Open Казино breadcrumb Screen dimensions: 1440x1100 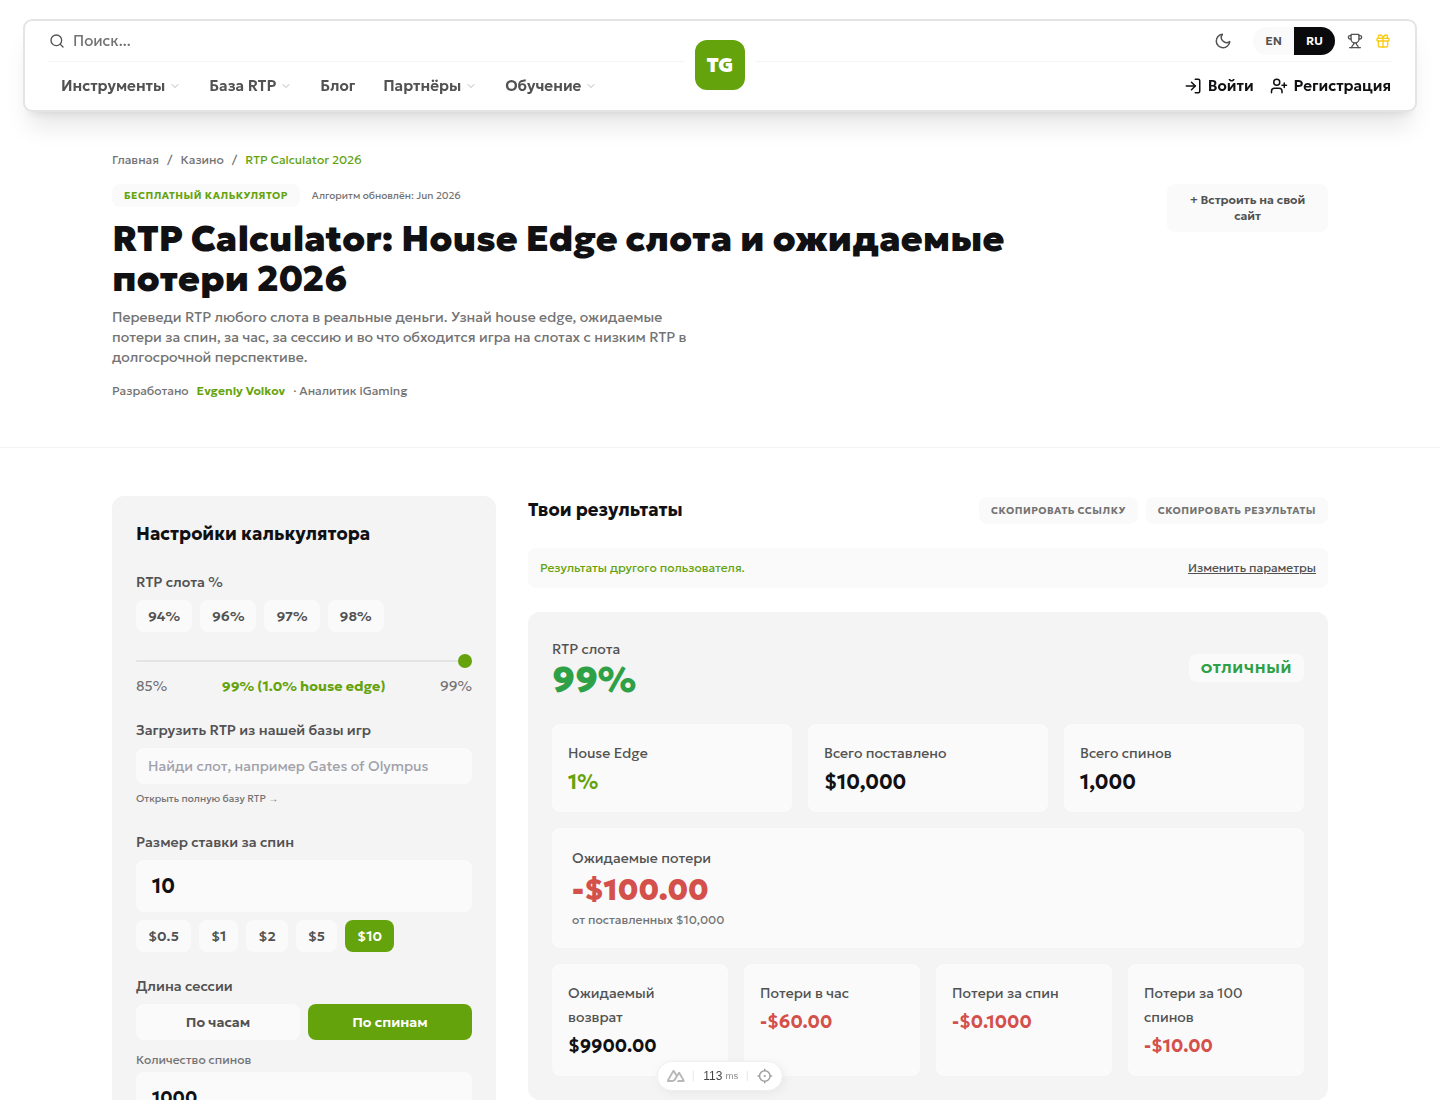[x=202, y=160]
